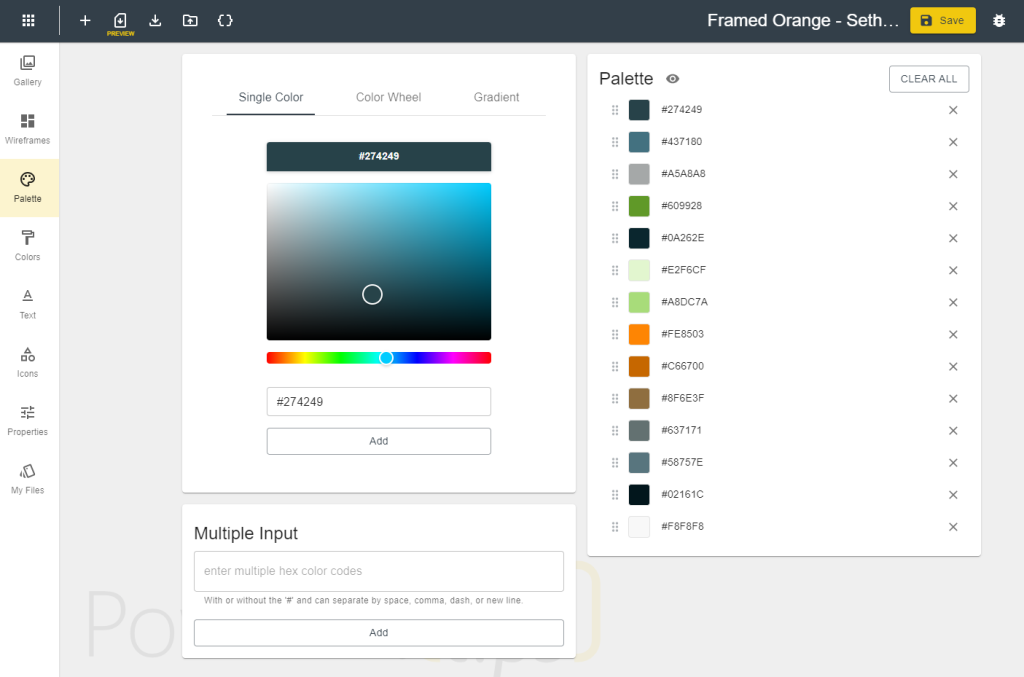This screenshot has height=677, width=1024.
Task: Click the #E2F6CF hex label
Action: pyautogui.click(x=683, y=270)
